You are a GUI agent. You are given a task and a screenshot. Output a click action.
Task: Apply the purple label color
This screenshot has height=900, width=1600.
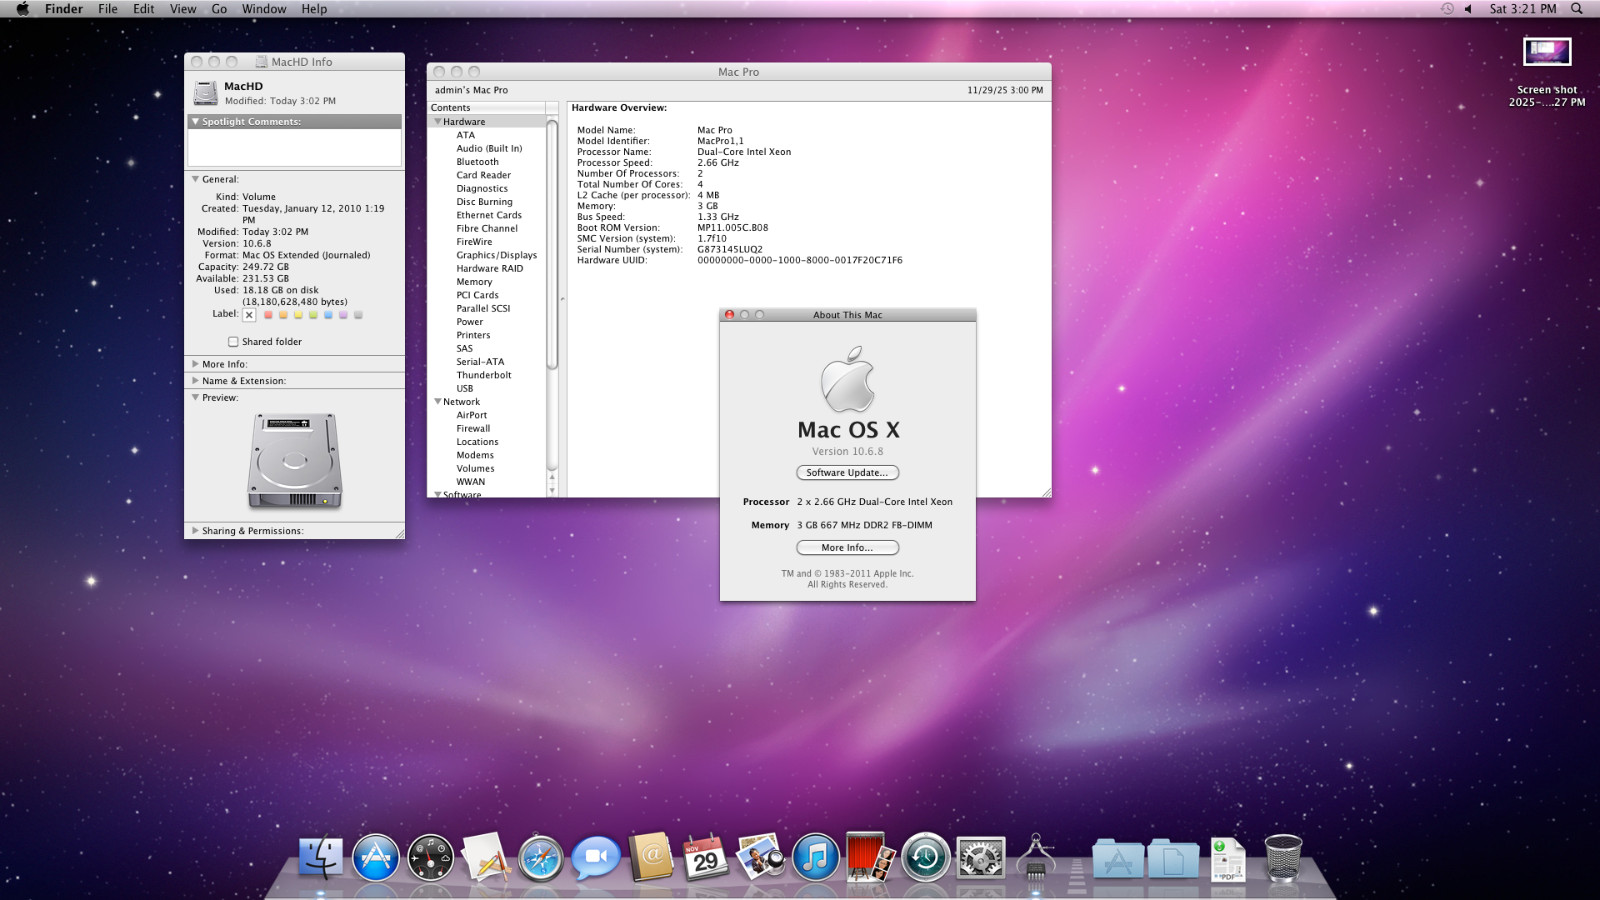click(343, 315)
